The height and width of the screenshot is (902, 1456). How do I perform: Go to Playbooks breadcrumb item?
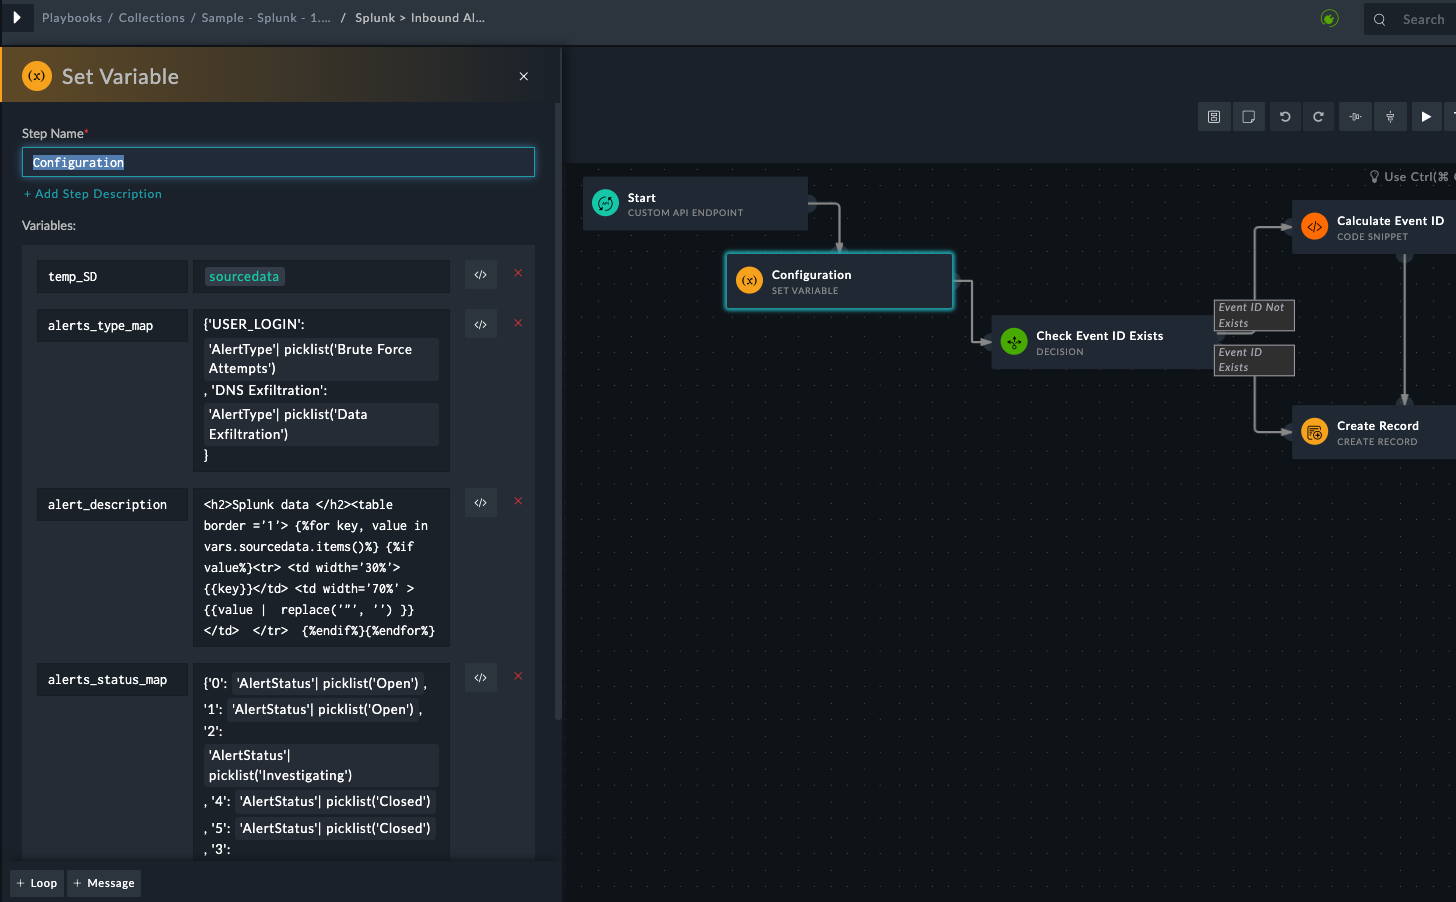point(72,18)
